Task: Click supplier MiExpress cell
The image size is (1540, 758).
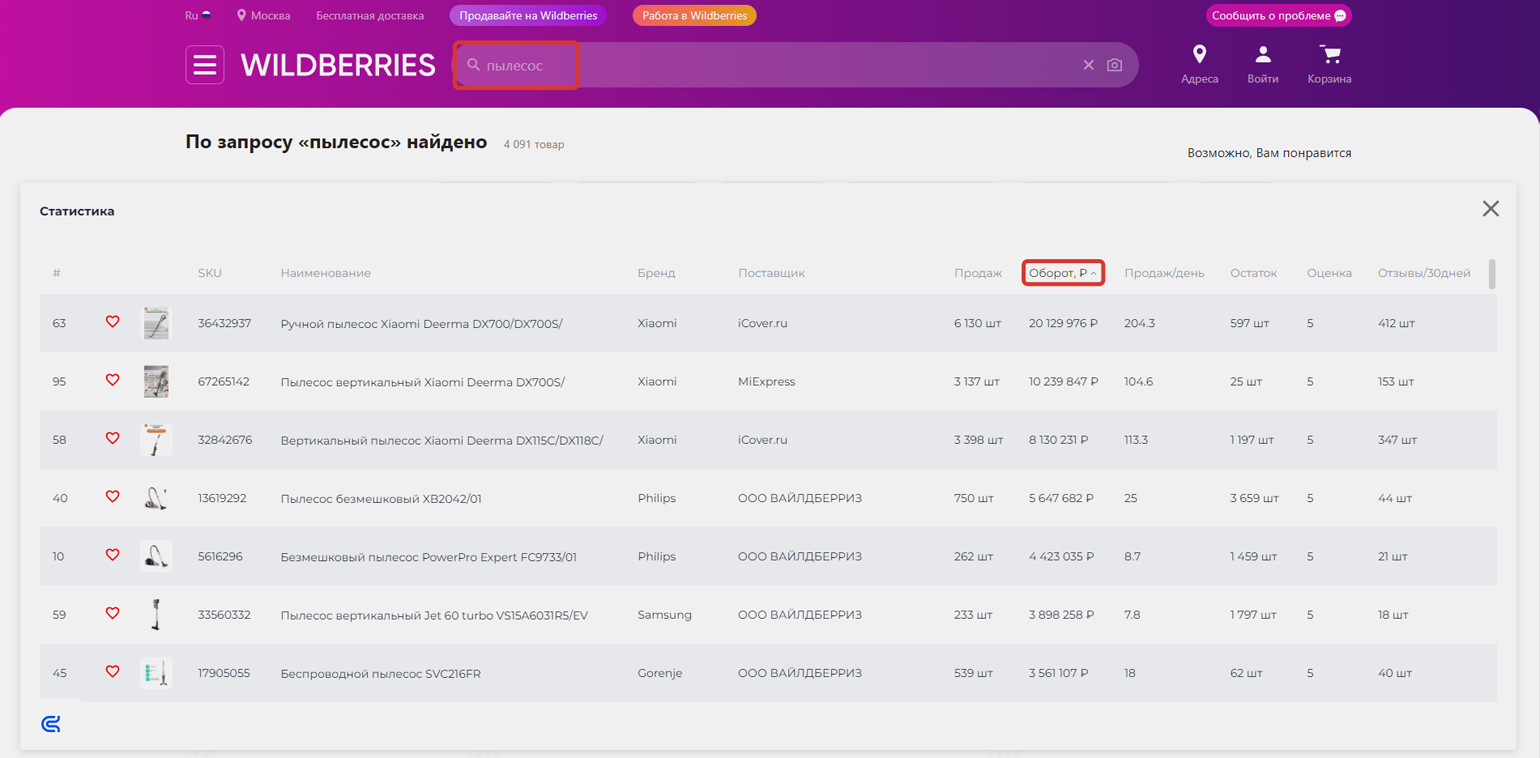Action: (767, 381)
